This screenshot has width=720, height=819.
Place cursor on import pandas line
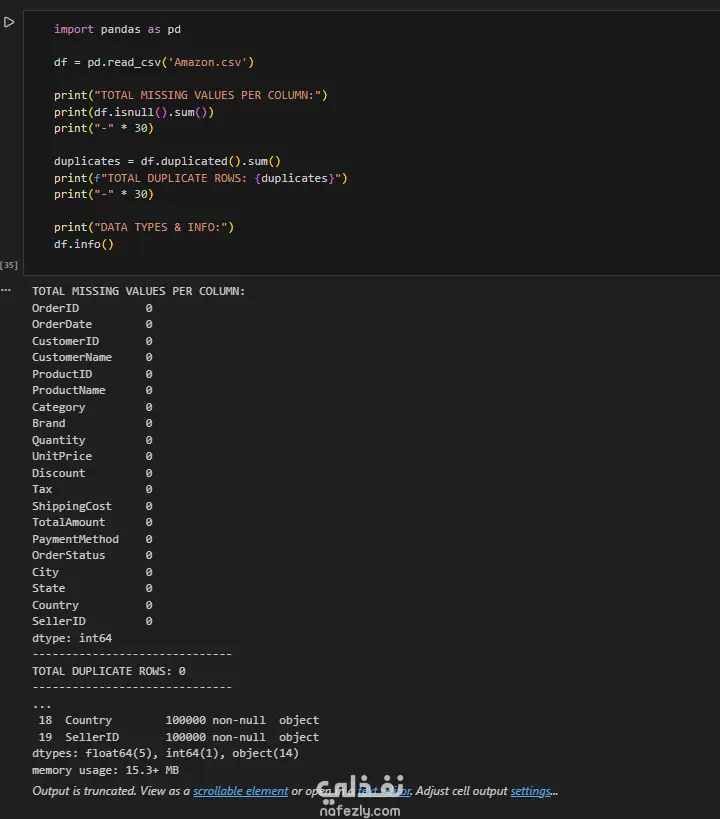coord(117,30)
